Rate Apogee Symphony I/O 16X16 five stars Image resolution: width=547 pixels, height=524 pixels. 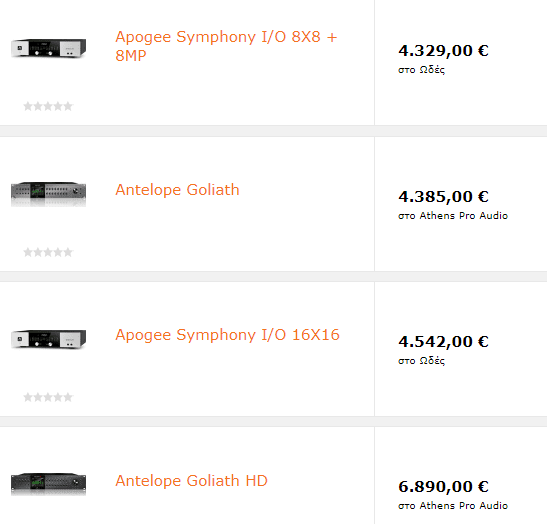coord(68,397)
